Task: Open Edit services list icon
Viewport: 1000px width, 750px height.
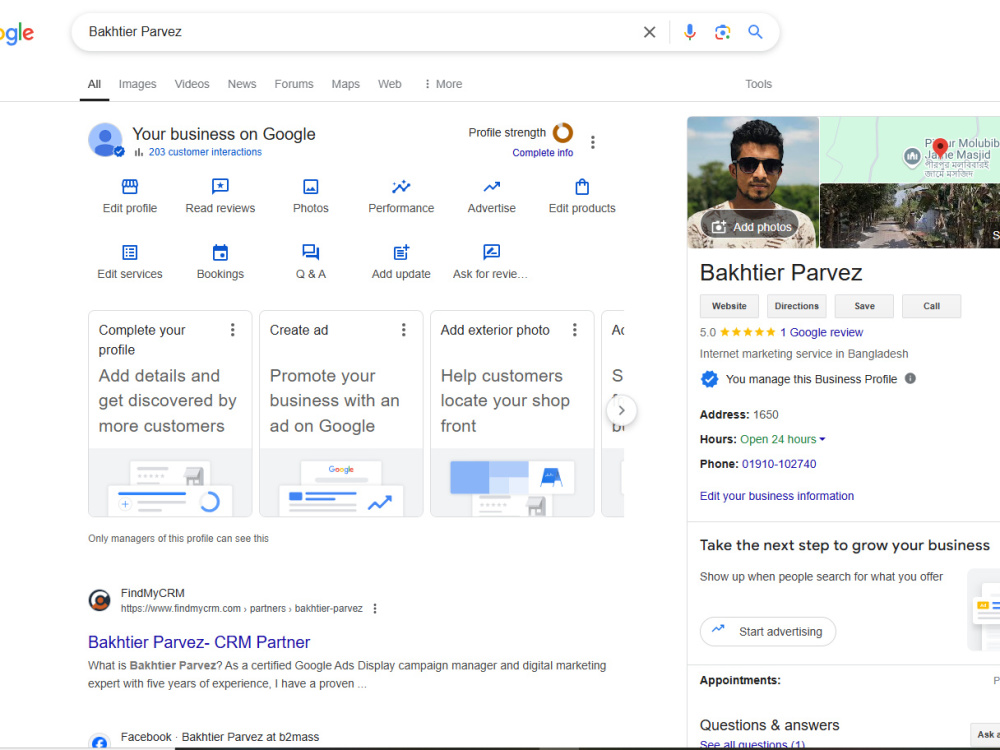Action: tap(129, 253)
